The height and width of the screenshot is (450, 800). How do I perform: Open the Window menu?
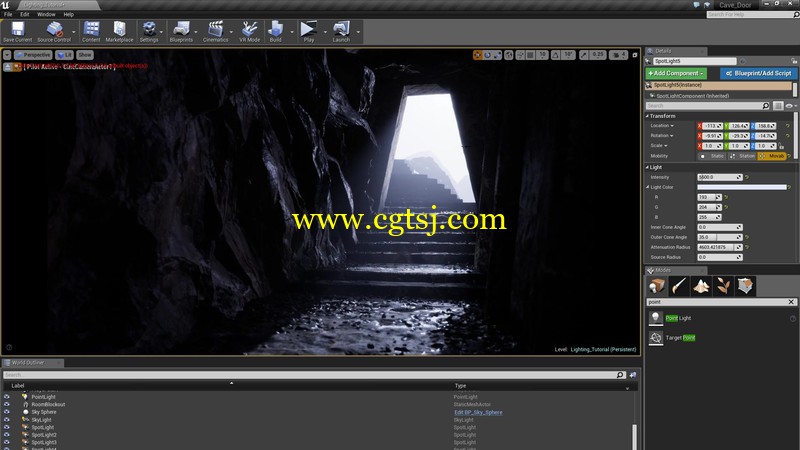click(x=46, y=14)
